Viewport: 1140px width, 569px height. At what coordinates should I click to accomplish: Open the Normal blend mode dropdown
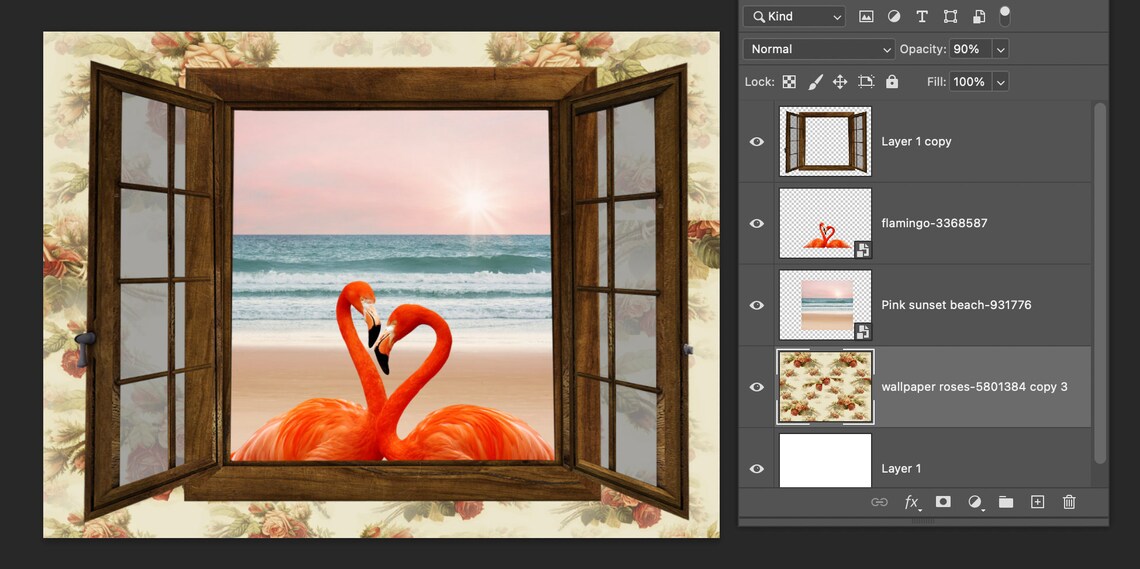[819, 49]
